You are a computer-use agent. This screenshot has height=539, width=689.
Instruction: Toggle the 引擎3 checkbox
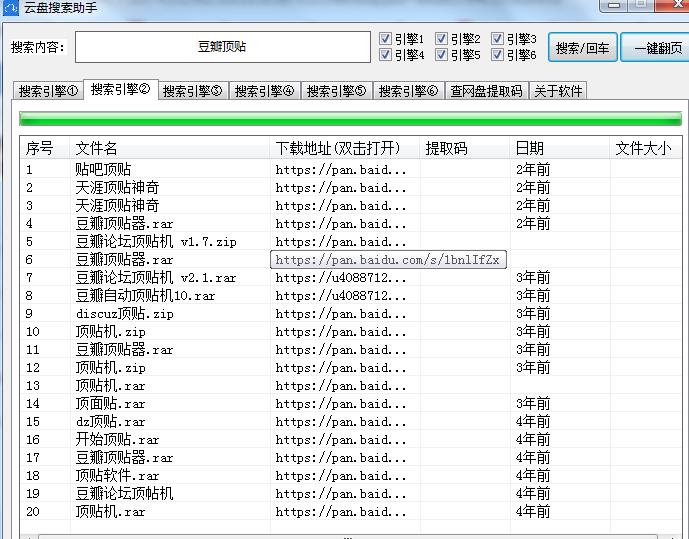point(497,39)
